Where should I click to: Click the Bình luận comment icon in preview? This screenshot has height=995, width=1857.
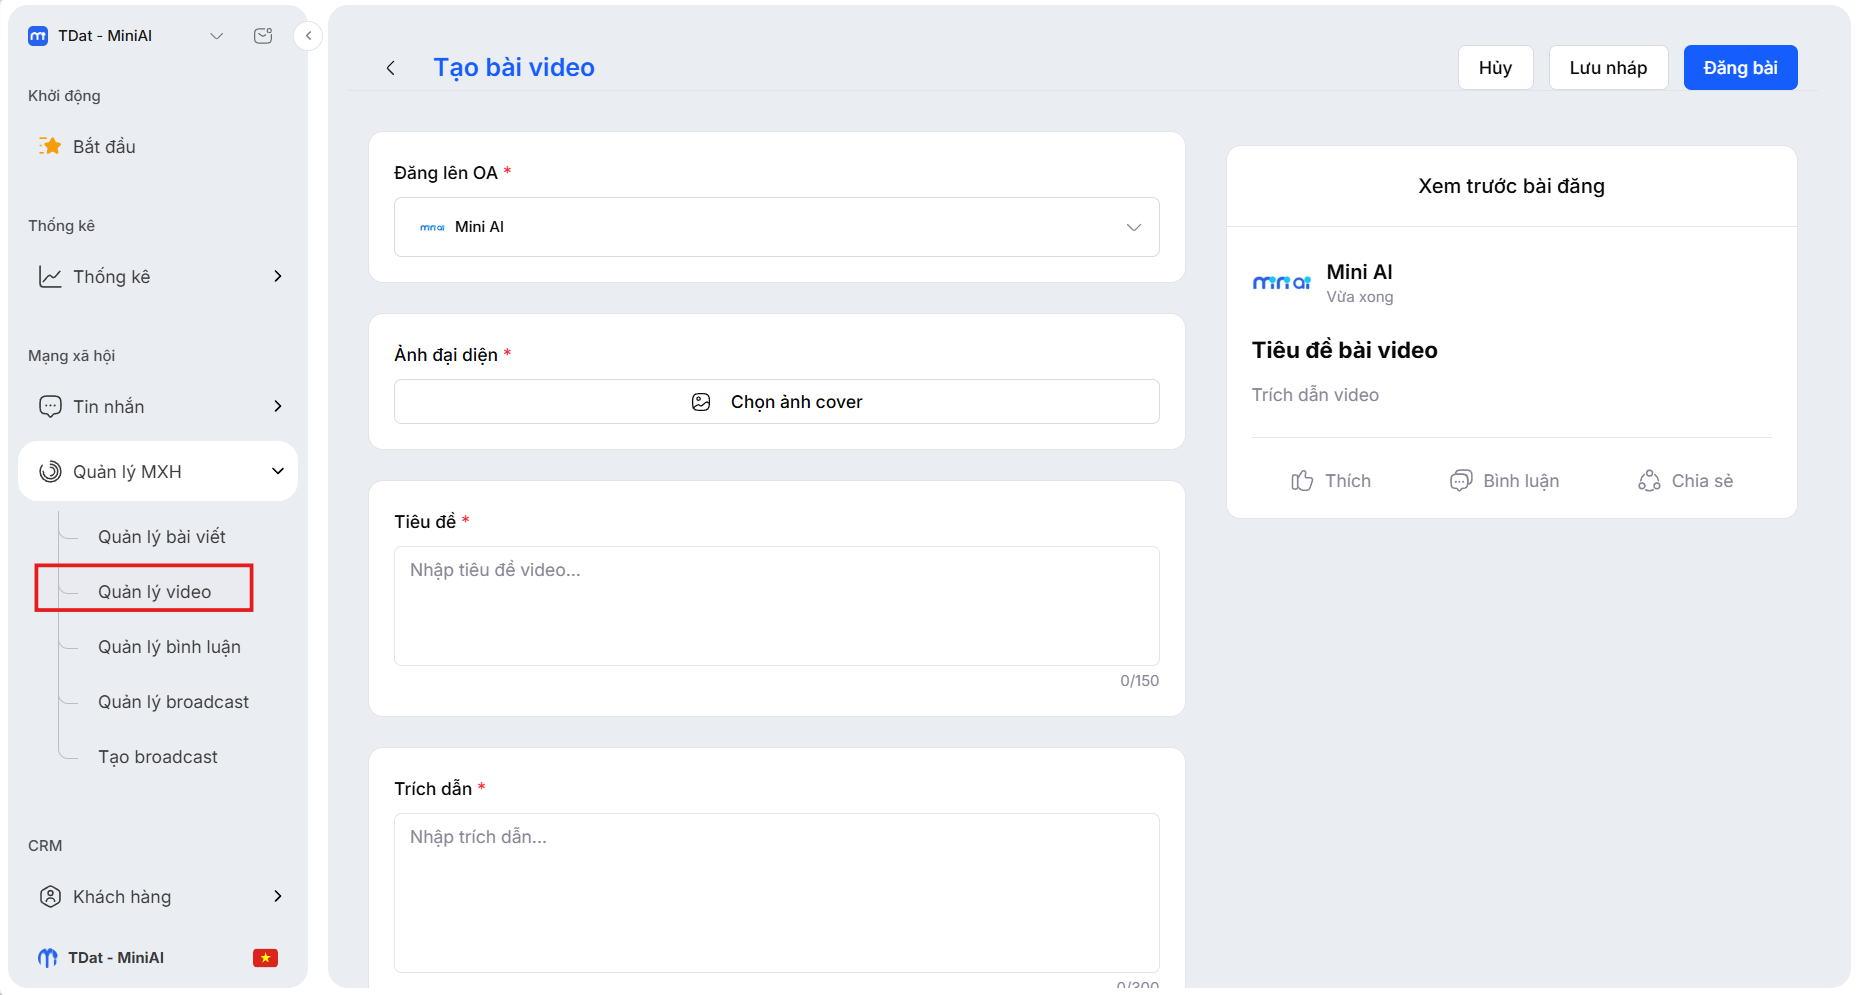pos(1461,481)
